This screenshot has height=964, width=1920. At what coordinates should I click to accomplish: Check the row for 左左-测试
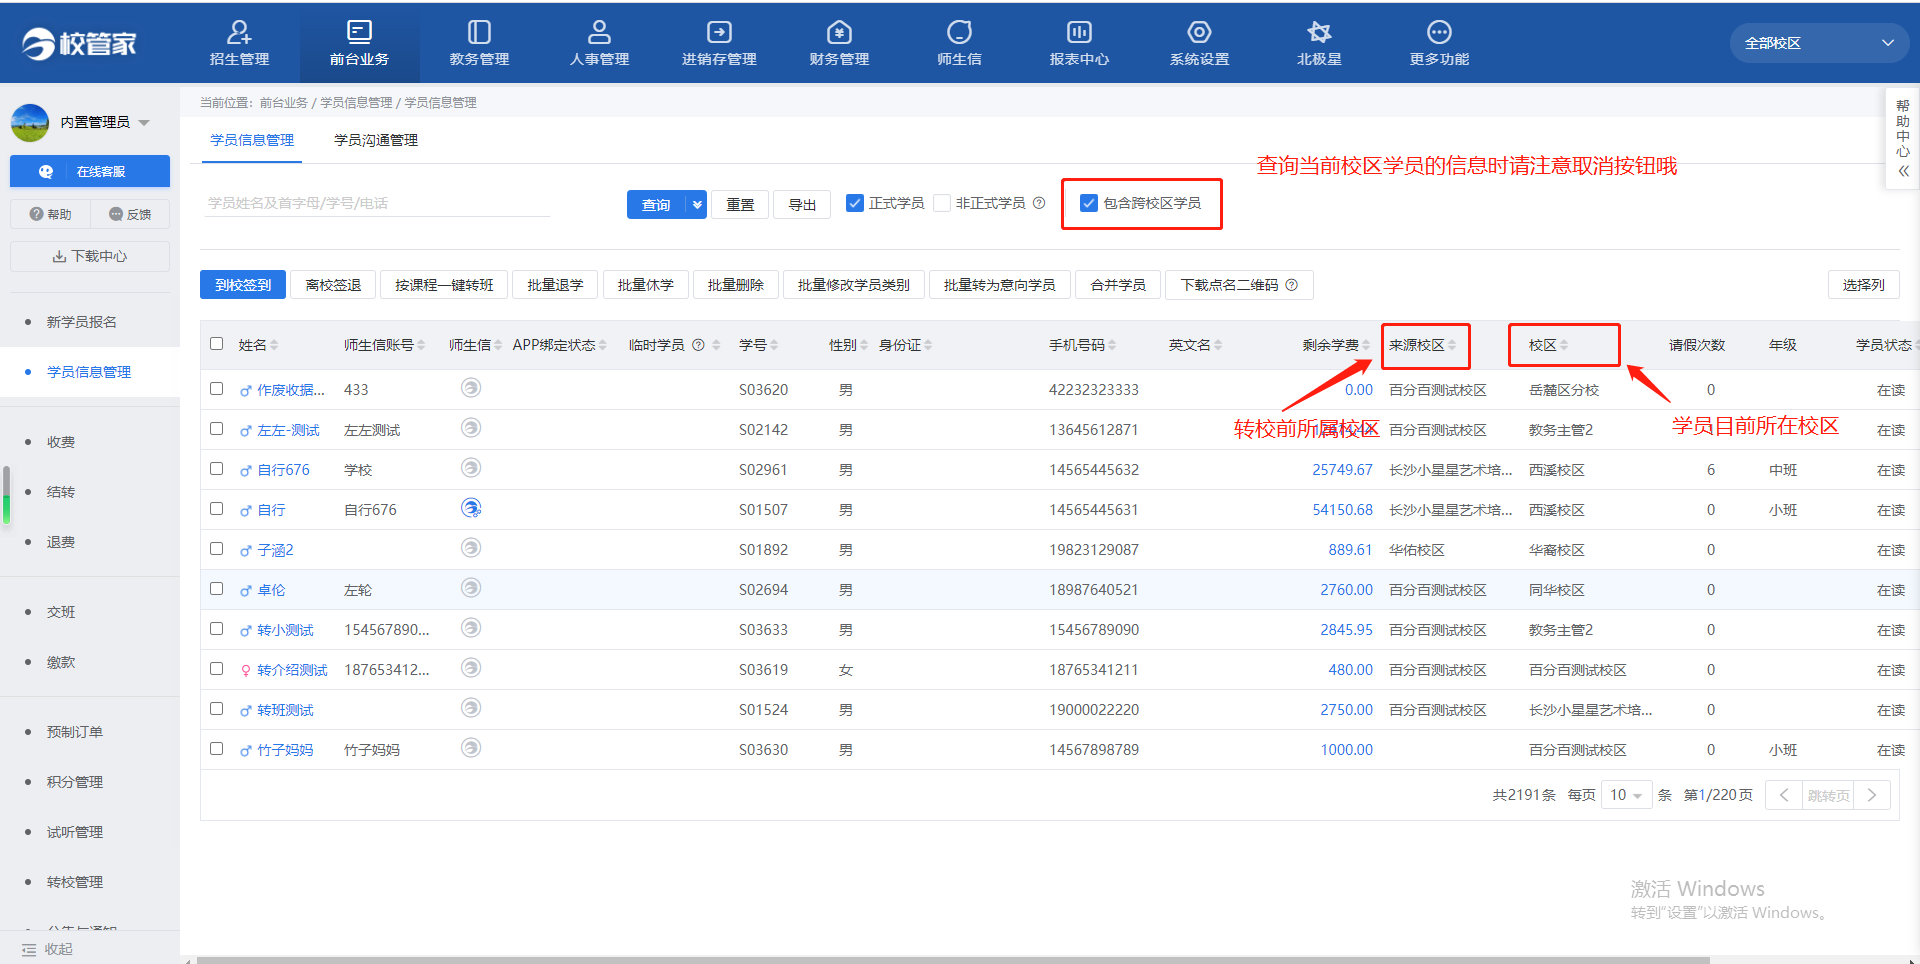pyautogui.click(x=216, y=428)
